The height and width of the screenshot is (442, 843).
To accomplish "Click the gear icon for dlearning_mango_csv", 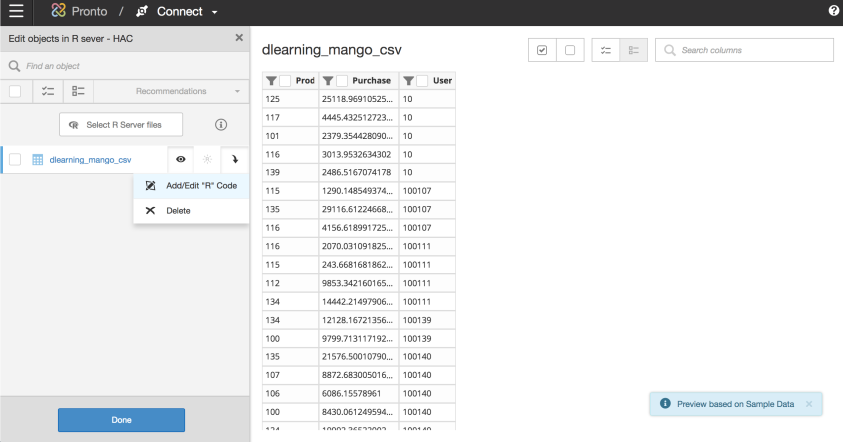I will [208, 159].
